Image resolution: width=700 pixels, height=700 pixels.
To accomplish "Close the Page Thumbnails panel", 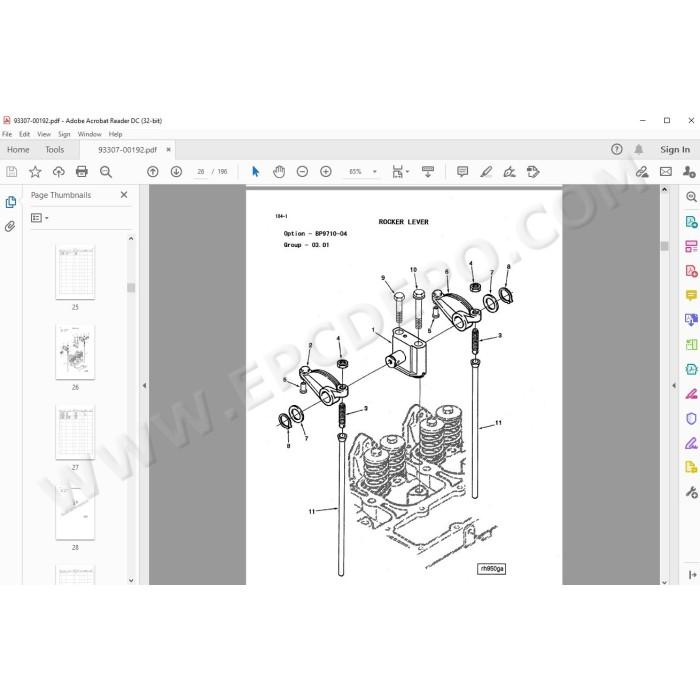I will [x=124, y=195].
